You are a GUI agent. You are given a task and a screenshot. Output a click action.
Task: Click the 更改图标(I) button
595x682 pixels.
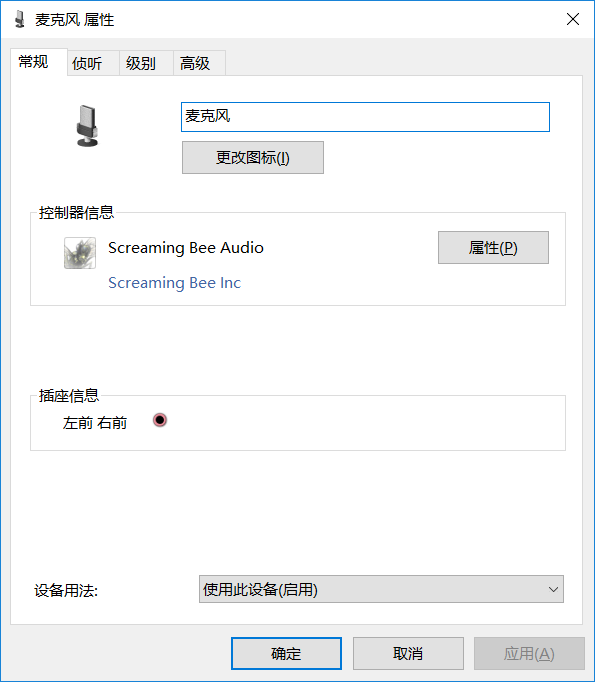(253, 157)
